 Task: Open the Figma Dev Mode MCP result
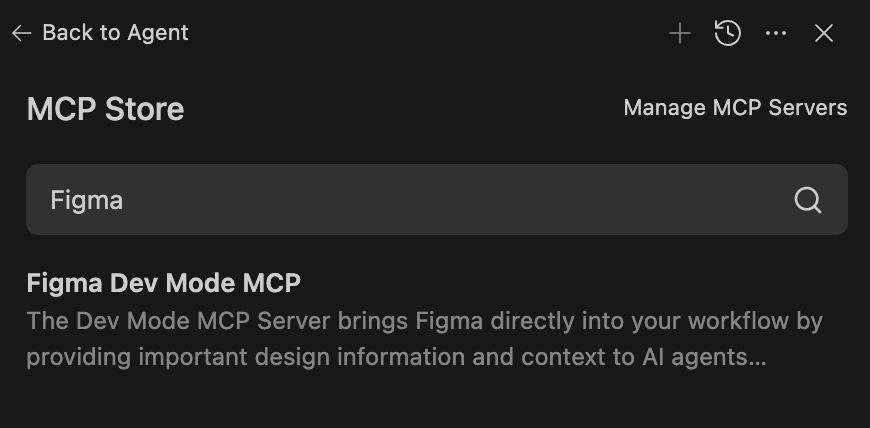click(x=163, y=283)
